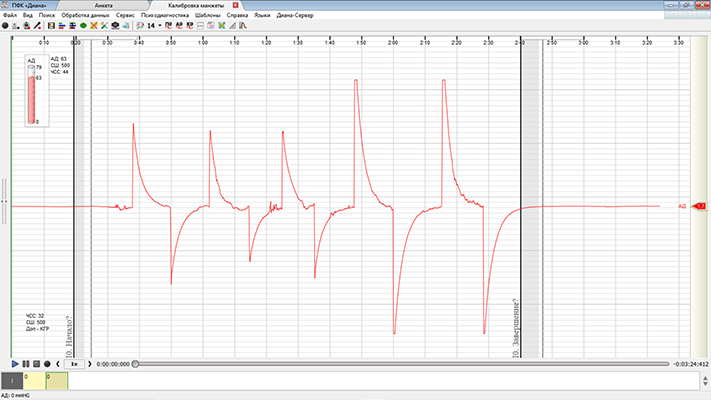Click the 1x playback speed field
The width and height of the screenshot is (711, 400).
point(74,364)
